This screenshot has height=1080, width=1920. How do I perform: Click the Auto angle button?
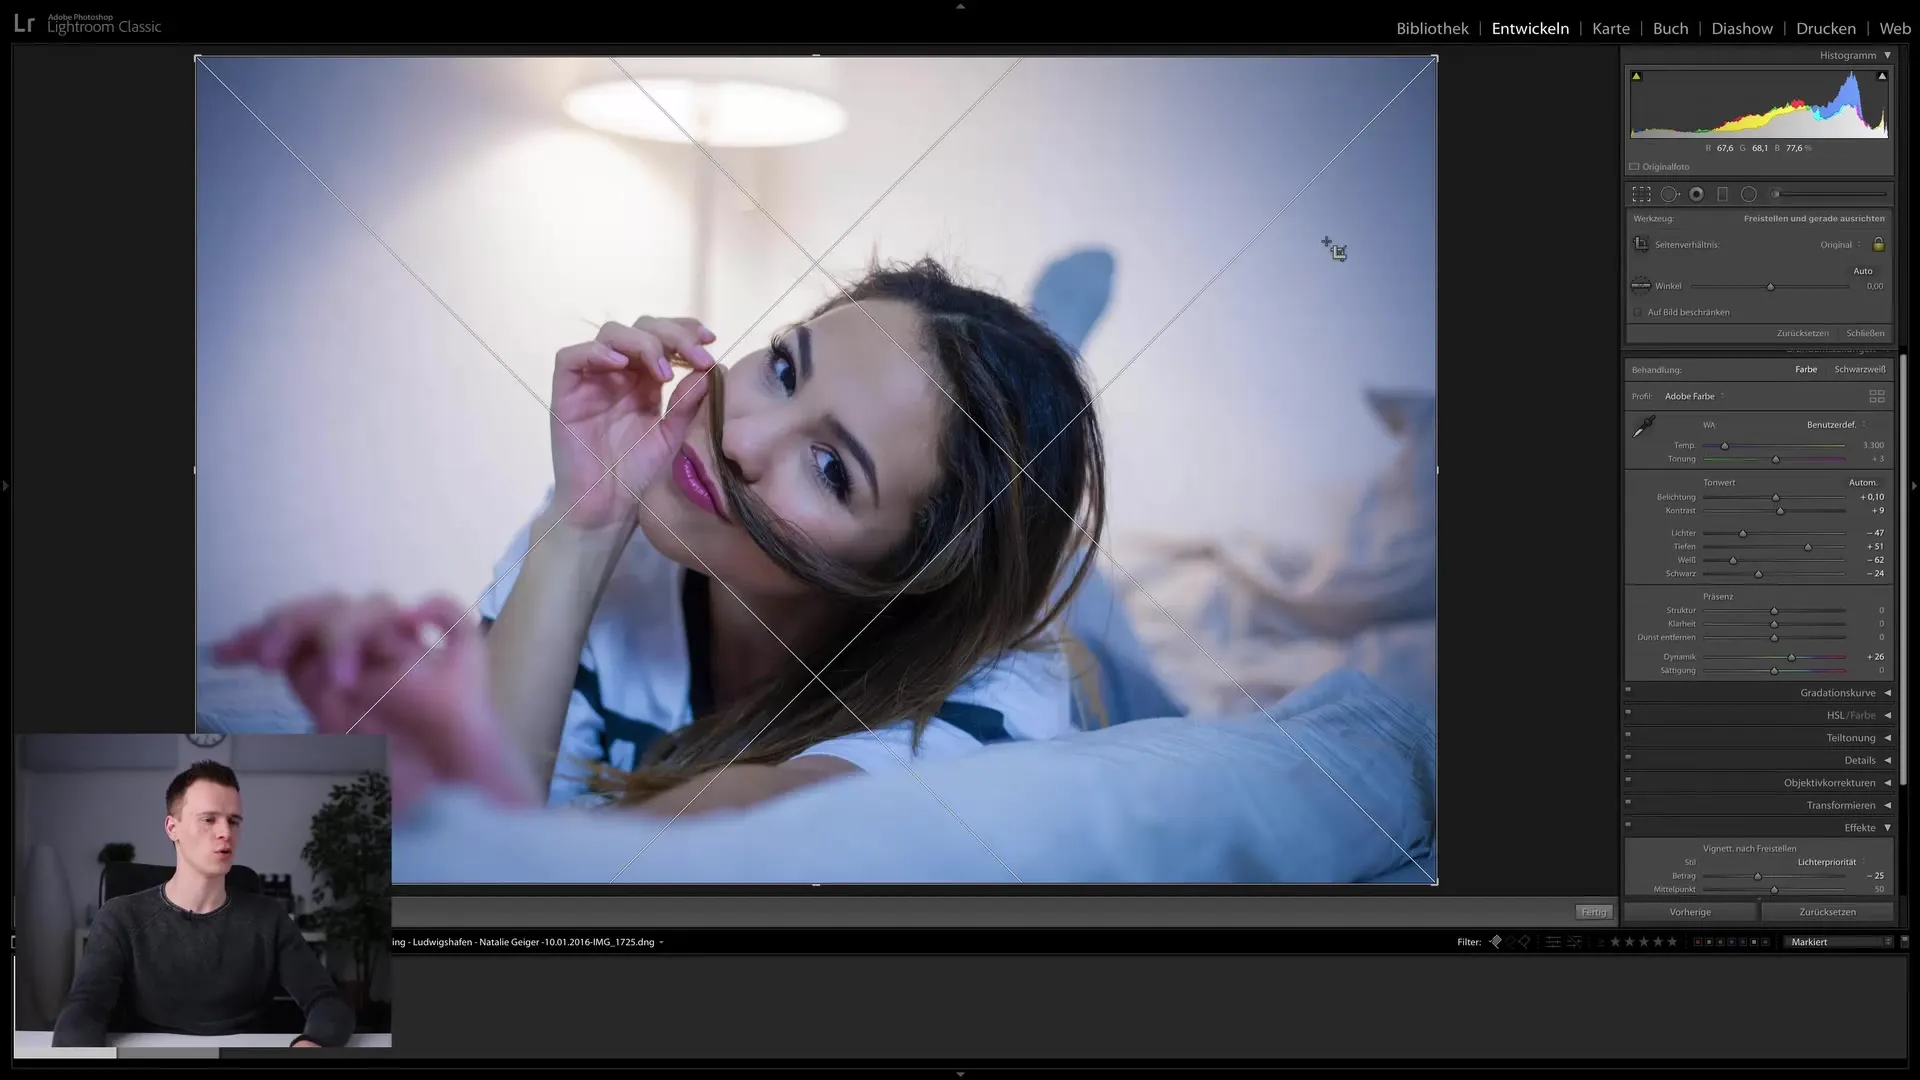[x=1863, y=271]
